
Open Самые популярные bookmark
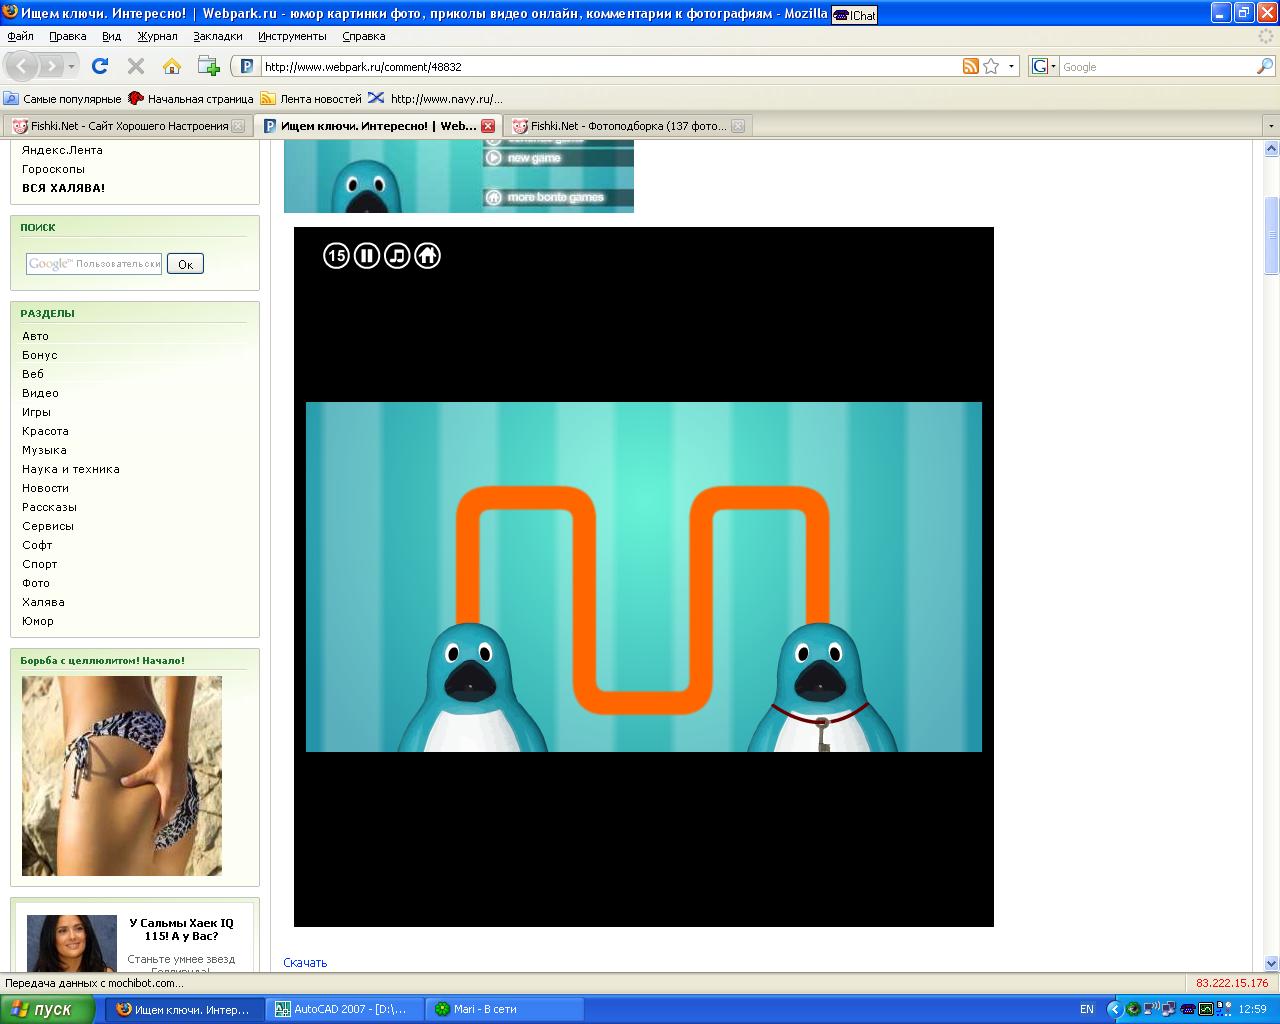[62, 98]
